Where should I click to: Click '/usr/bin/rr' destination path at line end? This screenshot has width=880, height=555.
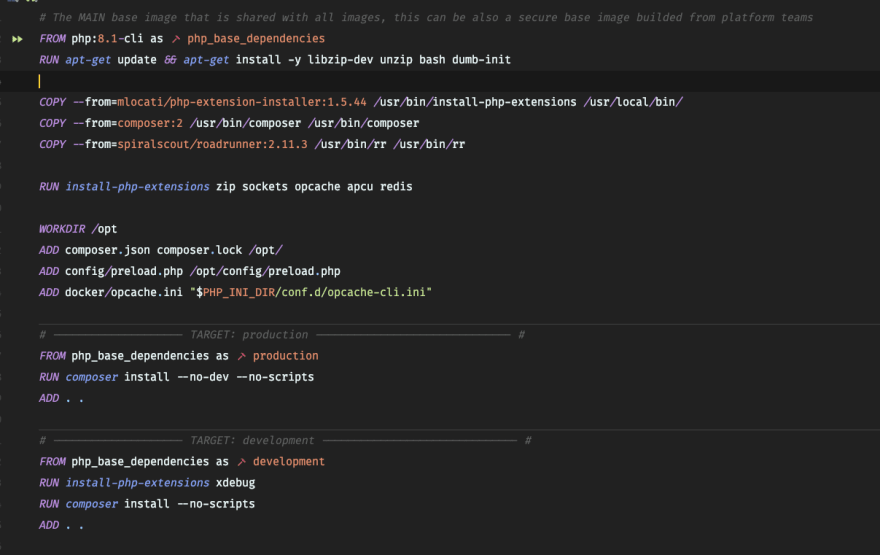429,144
